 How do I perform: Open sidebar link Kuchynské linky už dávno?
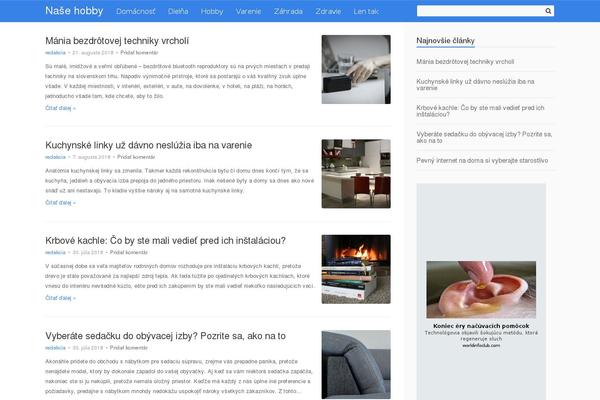pos(475,85)
